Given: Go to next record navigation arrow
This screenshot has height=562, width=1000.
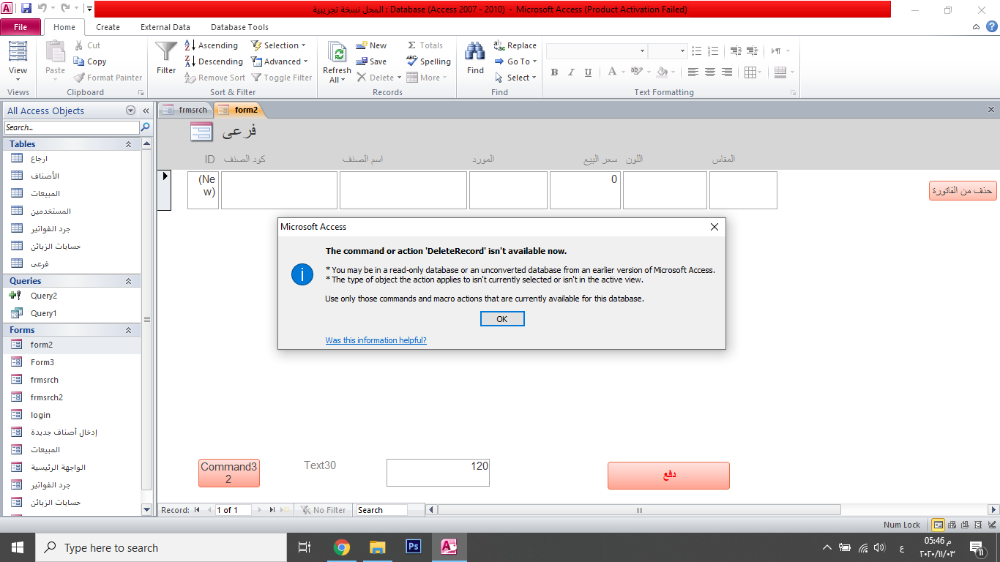Looking at the screenshot, I should coord(259,510).
